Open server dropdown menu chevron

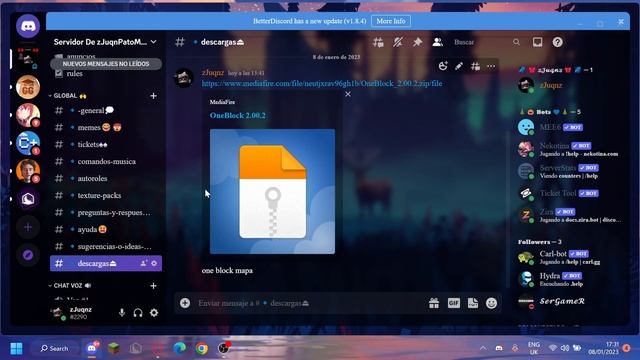[153, 42]
